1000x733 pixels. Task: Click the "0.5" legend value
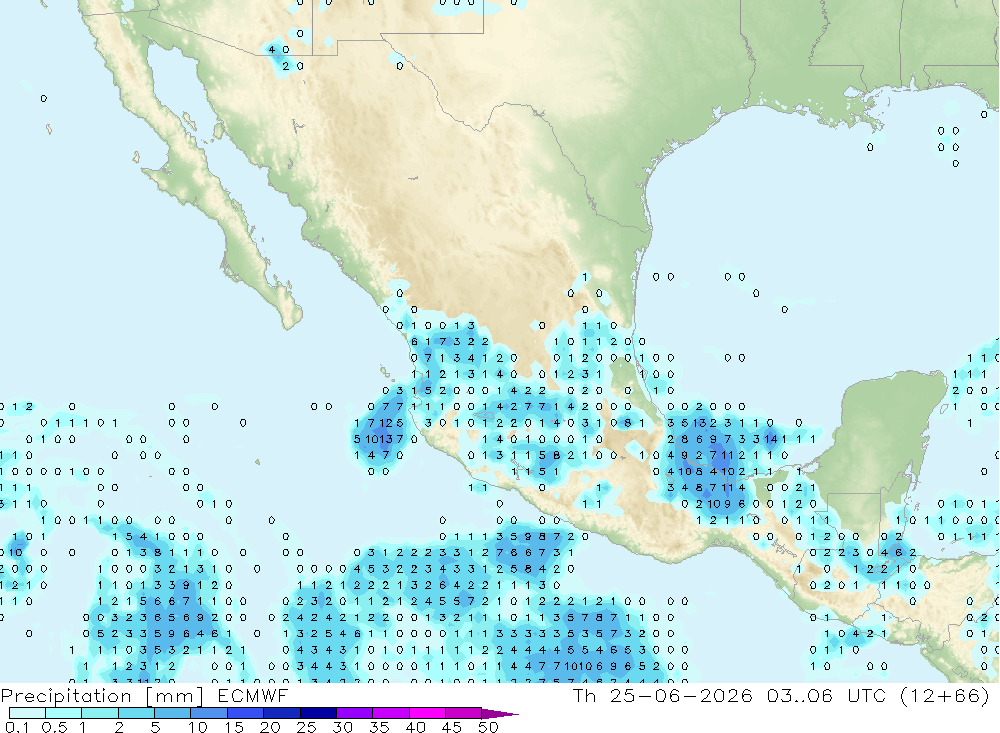pyautogui.click(x=54, y=727)
